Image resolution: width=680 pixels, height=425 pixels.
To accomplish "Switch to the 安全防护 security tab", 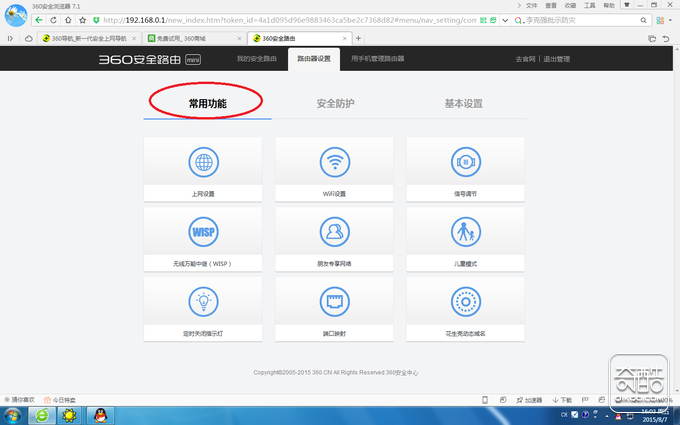I will tap(335, 103).
